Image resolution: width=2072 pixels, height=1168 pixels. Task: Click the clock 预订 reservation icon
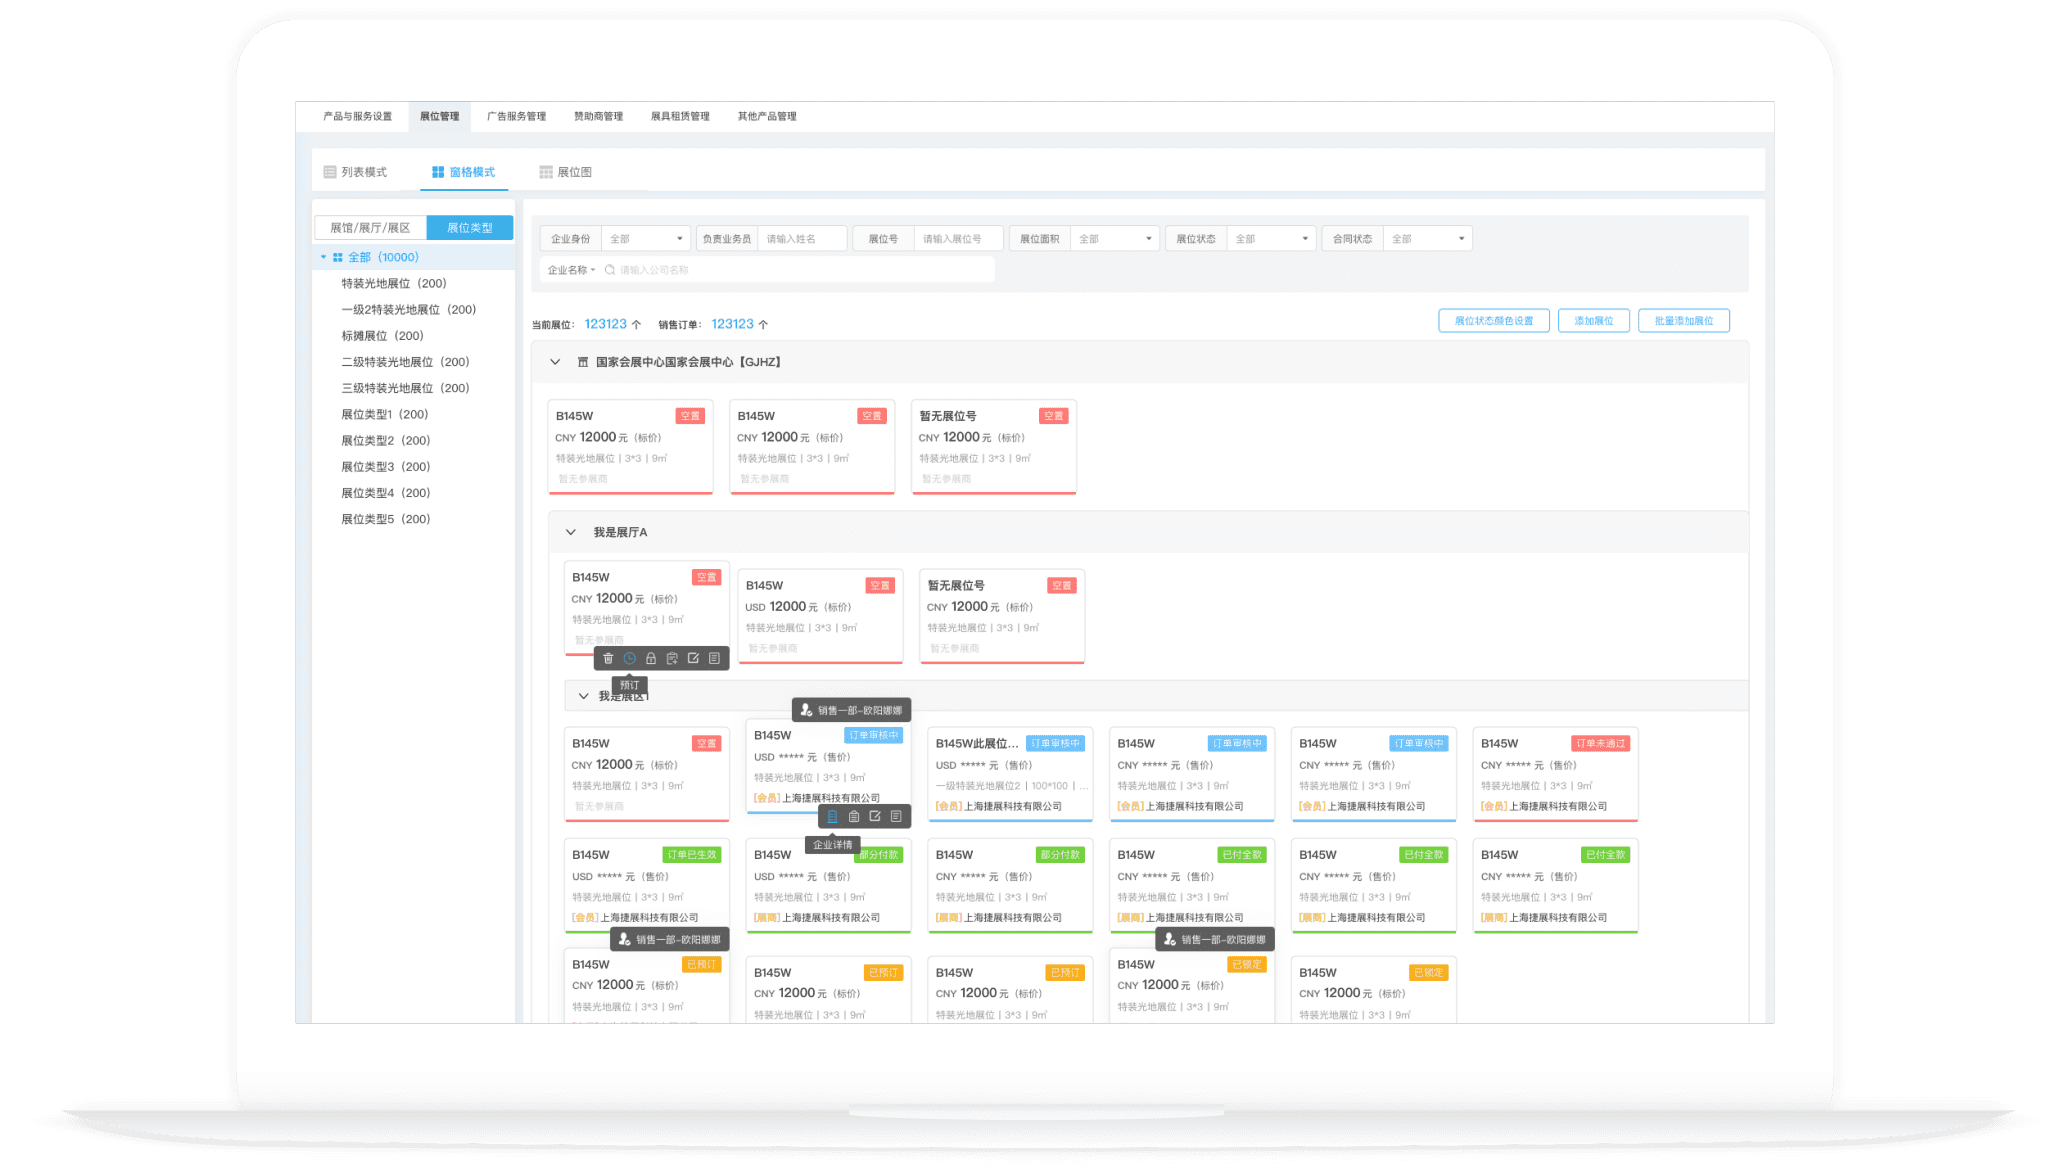click(x=630, y=658)
